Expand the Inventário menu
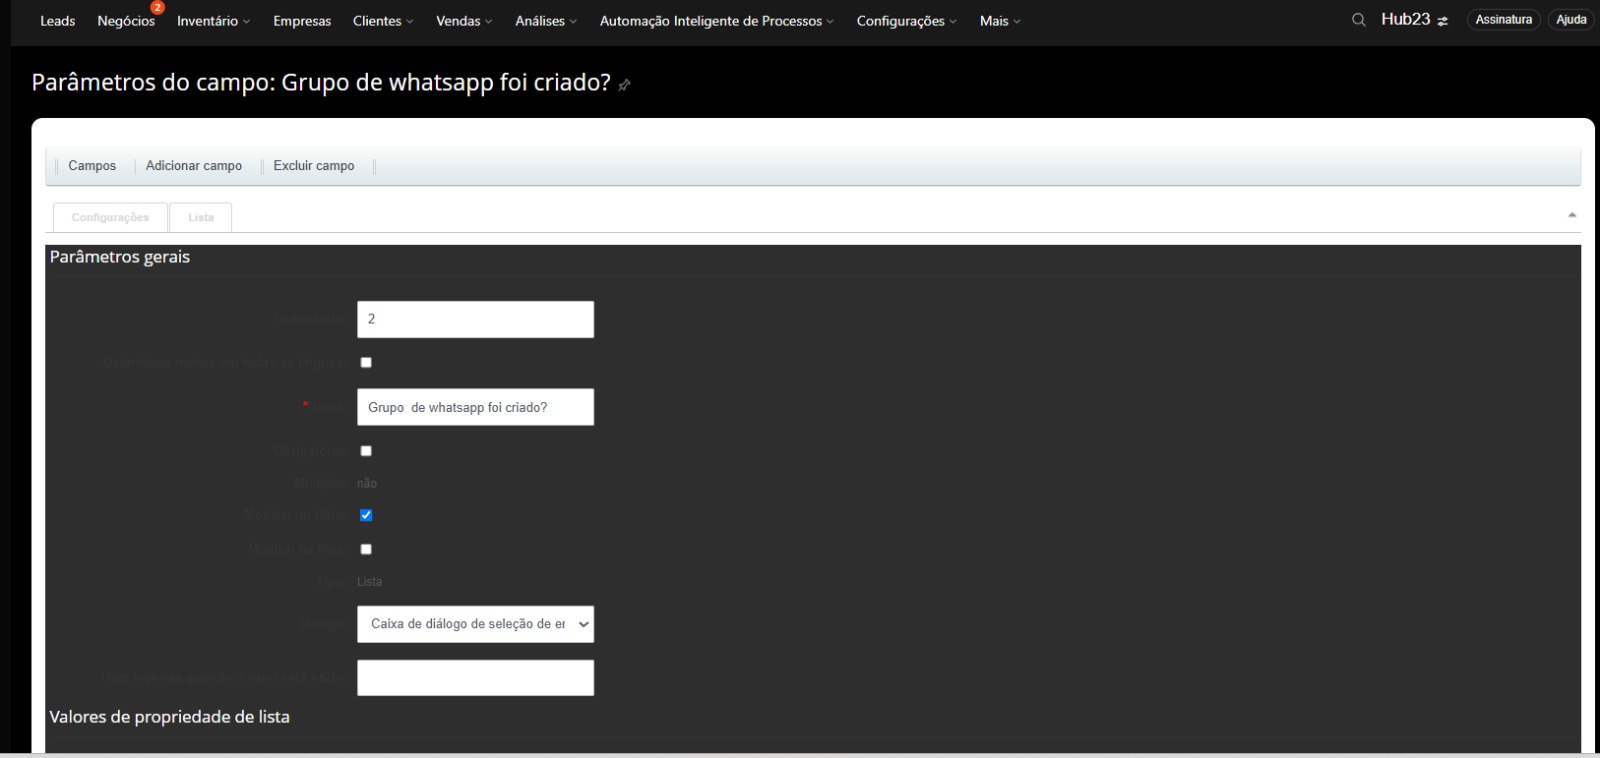 tap(213, 21)
